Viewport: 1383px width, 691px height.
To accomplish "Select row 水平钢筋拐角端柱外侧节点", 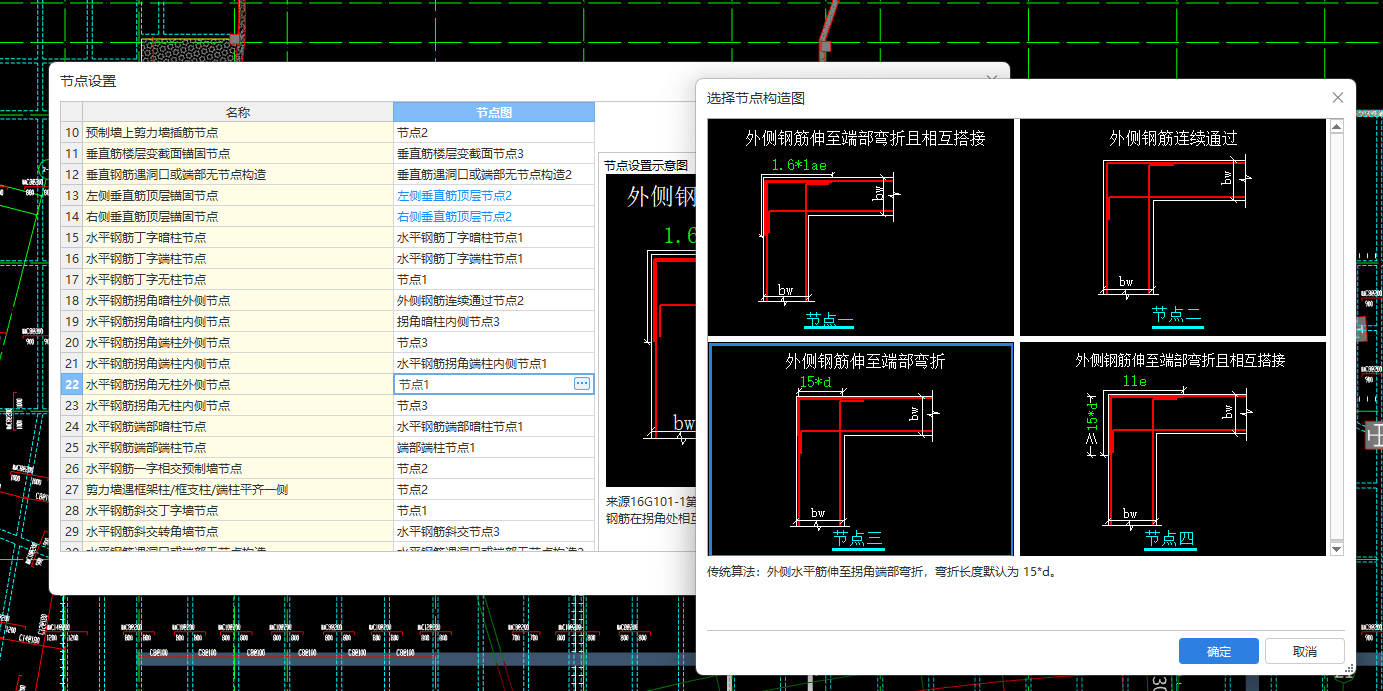I will coord(238,342).
